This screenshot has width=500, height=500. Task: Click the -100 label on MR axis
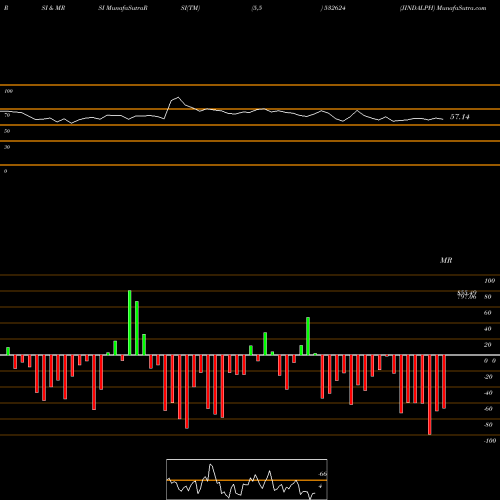tap(490, 441)
